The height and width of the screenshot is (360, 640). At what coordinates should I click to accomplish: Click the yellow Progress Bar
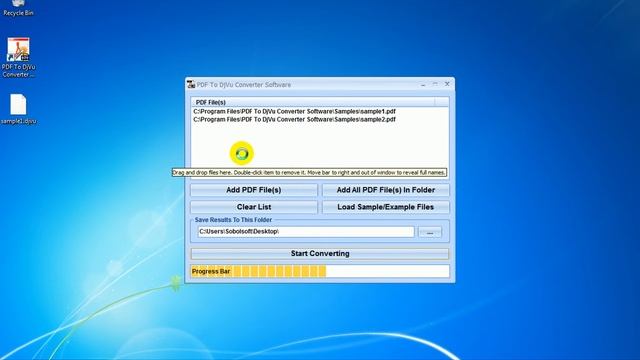[320, 271]
